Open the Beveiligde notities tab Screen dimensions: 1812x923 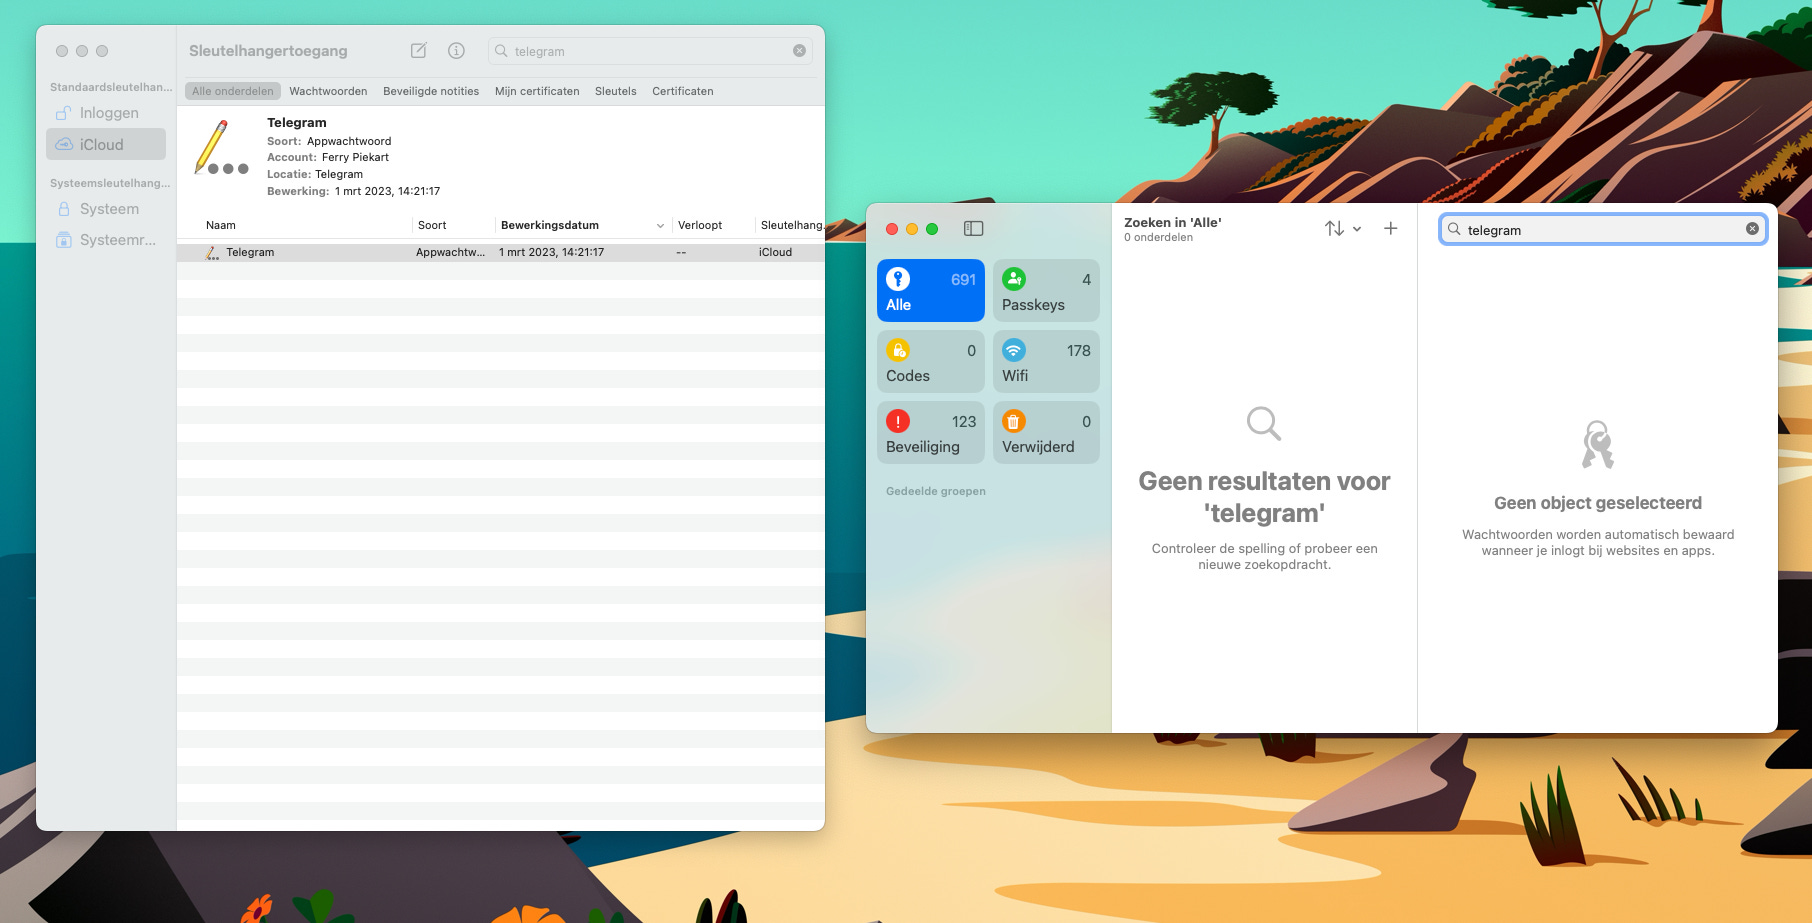[x=431, y=91]
